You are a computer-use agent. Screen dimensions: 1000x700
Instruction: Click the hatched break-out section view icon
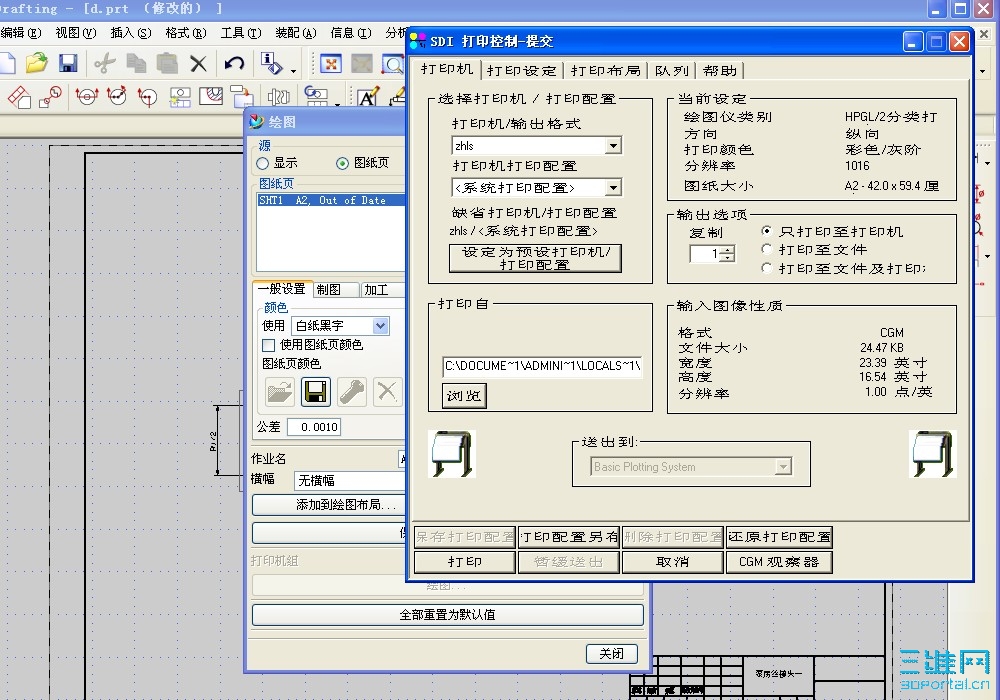coord(211,96)
